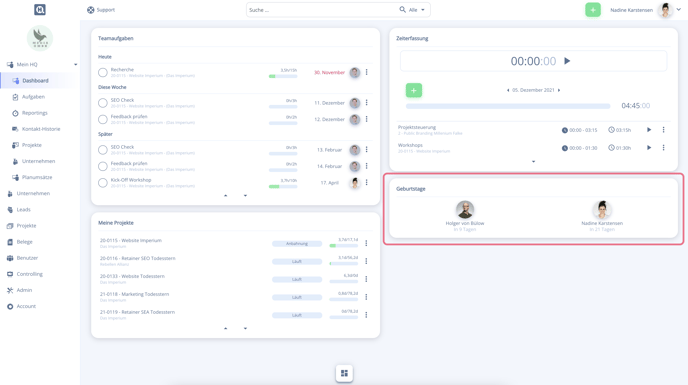Open options for 20-0115 Website Imperium project

pos(366,243)
